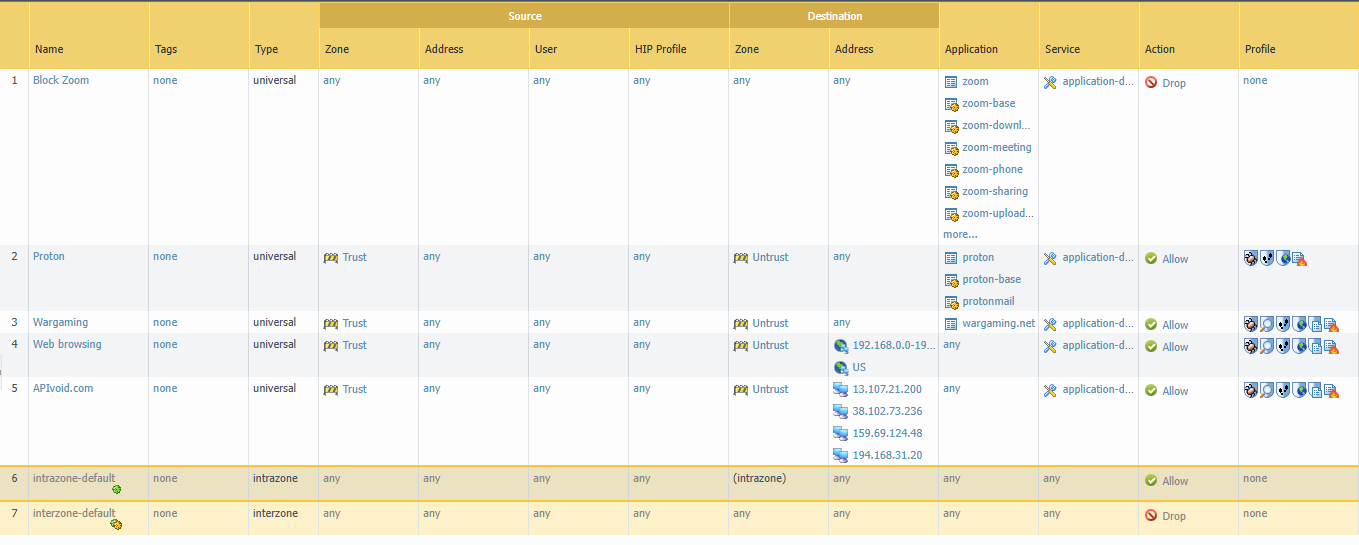Click the antivirus bug icon in Web browsing row
This screenshot has width=1359, height=545.
point(1250,346)
